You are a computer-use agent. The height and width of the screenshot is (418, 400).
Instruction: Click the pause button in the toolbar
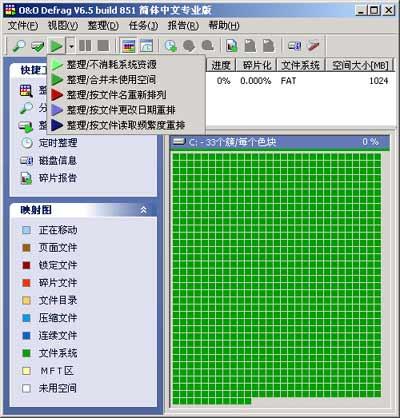pos(85,46)
